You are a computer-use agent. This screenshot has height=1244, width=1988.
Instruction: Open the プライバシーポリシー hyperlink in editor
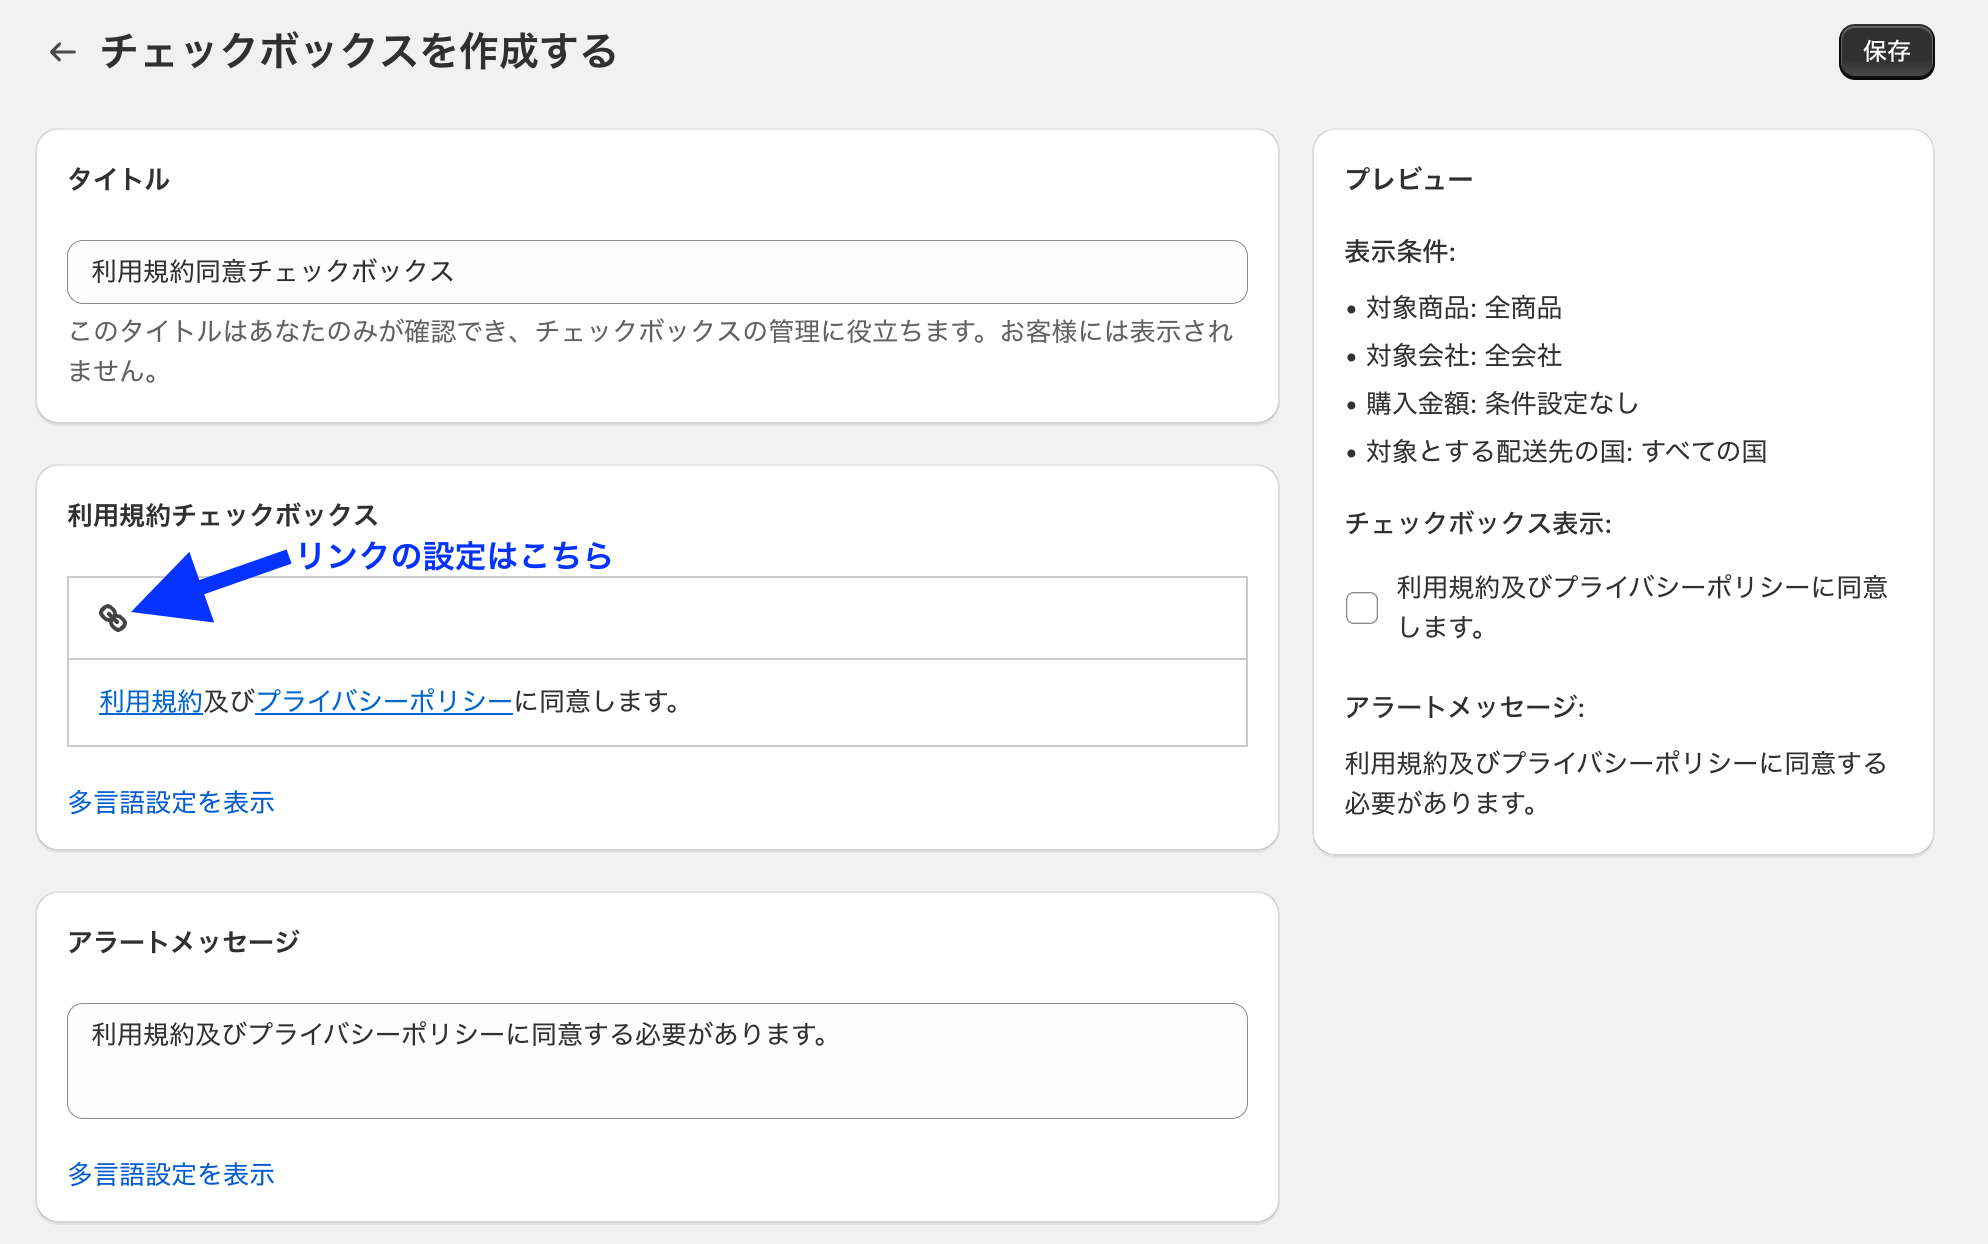click(x=384, y=702)
